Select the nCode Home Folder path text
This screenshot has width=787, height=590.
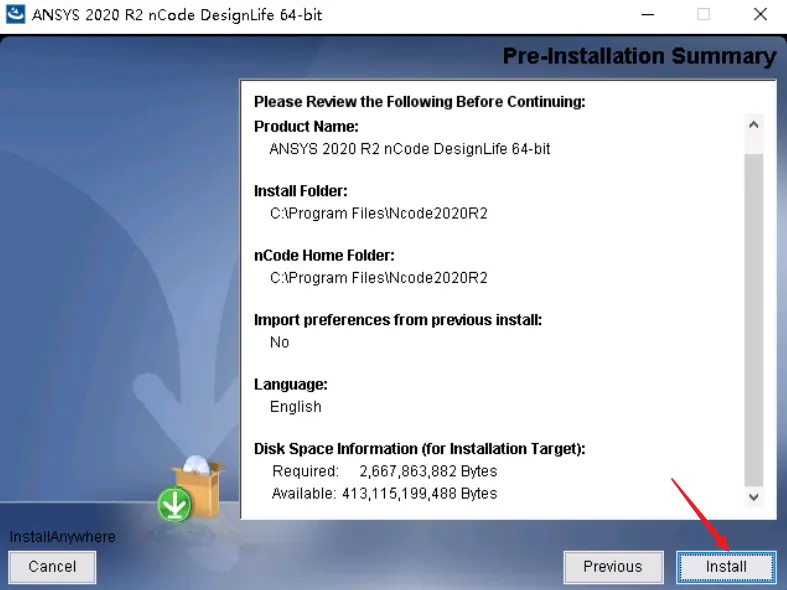click(x=378, y=278)
